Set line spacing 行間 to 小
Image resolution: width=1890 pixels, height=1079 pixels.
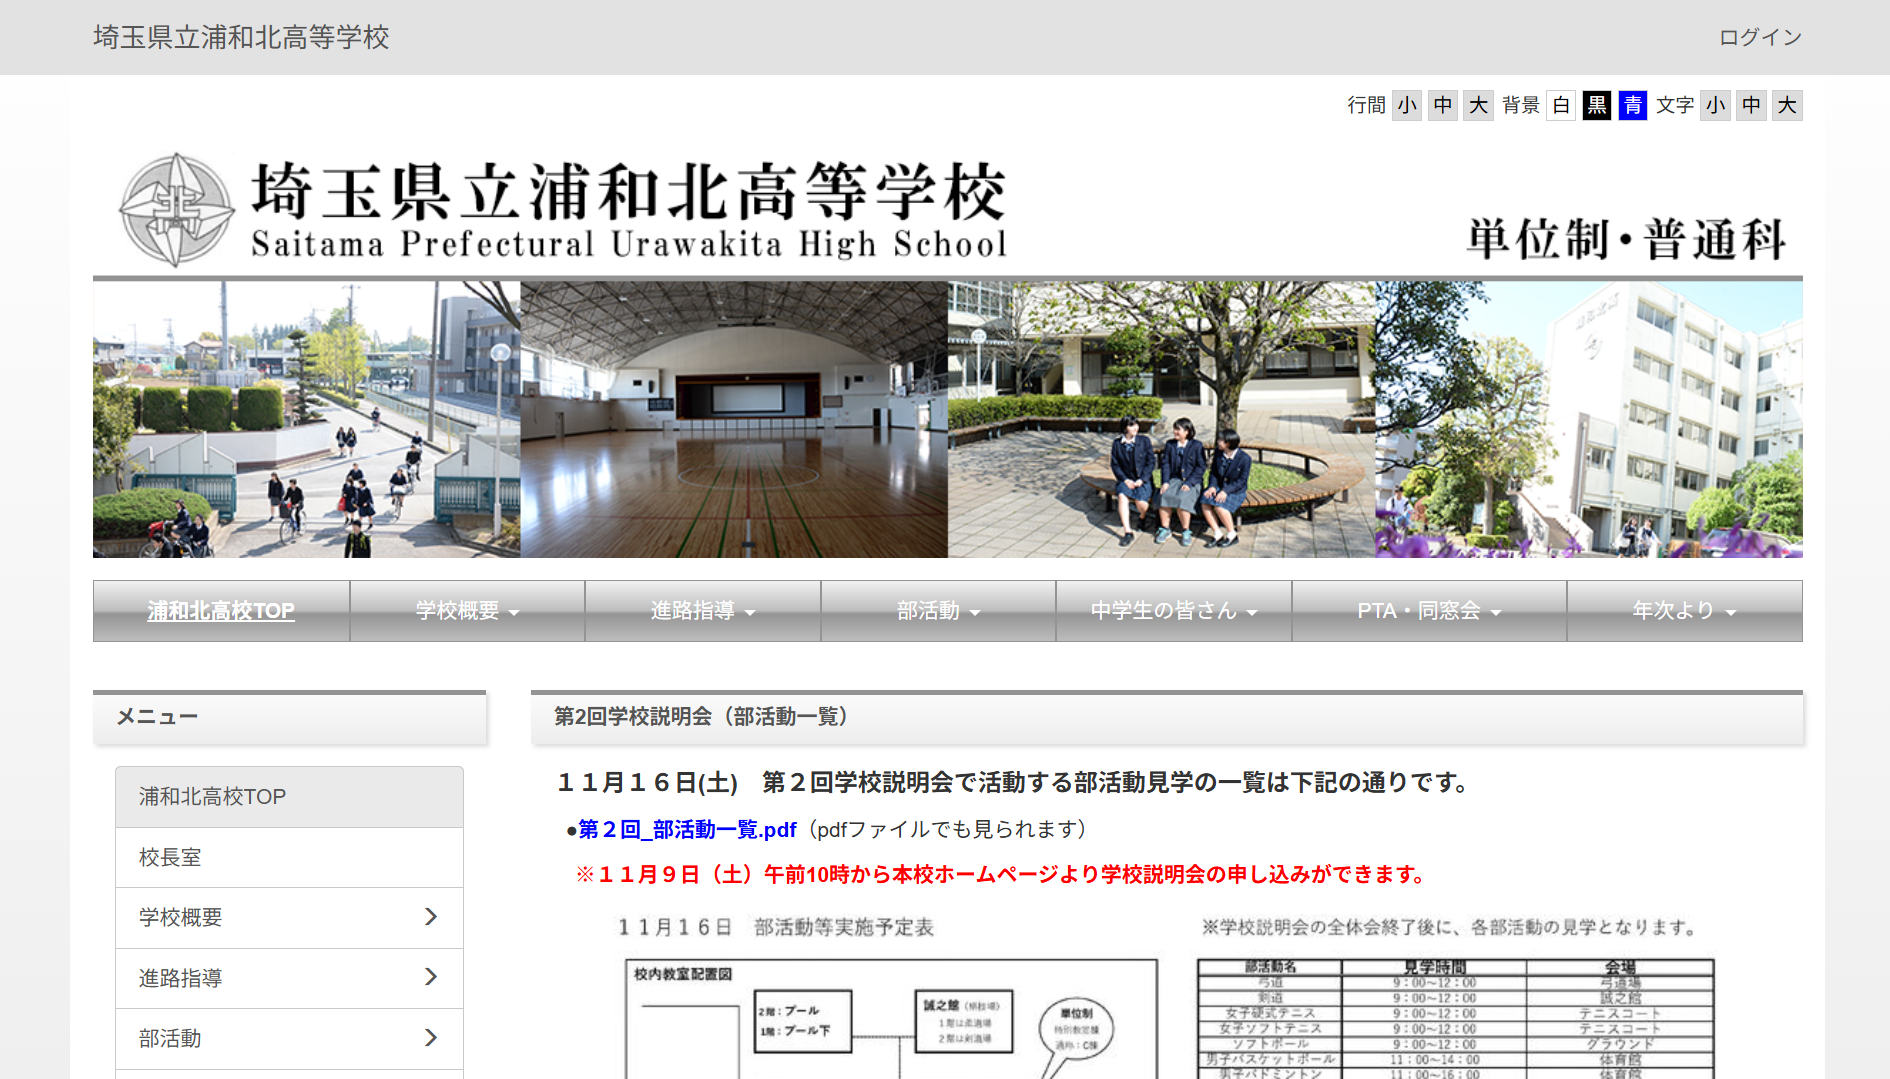(x=1407, y=105)
